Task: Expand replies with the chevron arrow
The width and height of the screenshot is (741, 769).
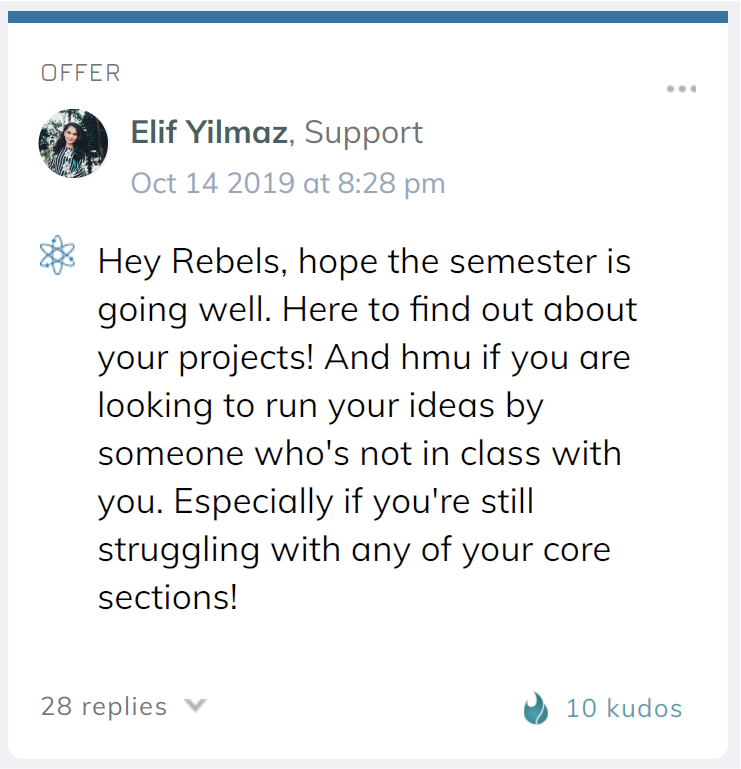Action: (195, 705)
